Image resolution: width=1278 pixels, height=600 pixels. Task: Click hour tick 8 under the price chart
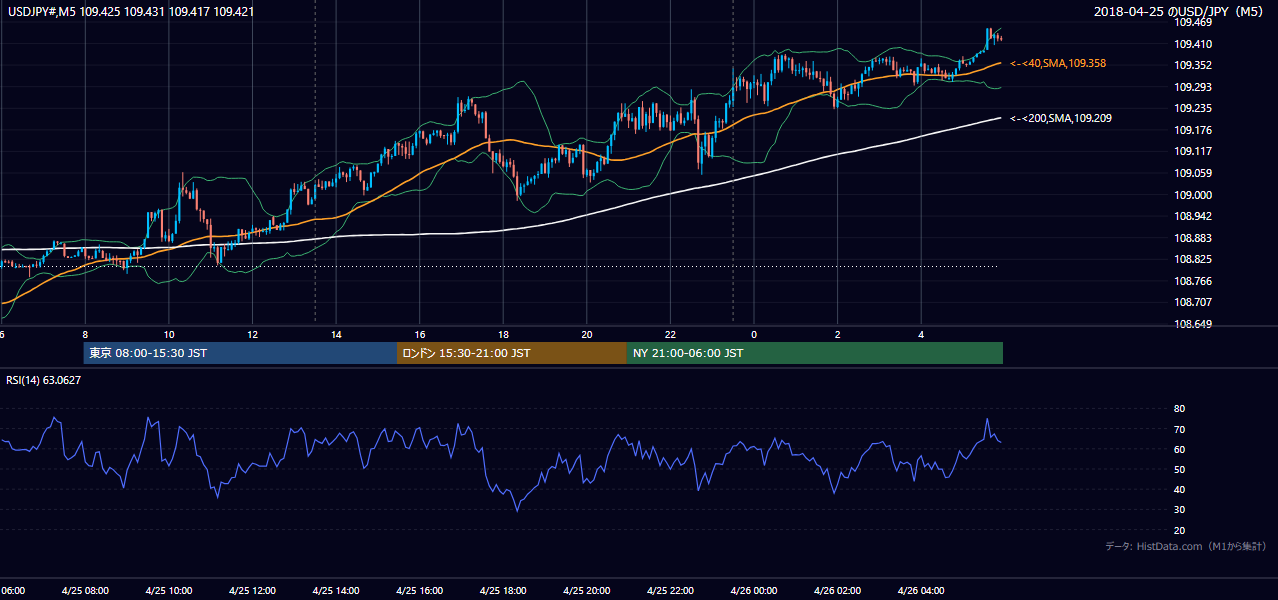[85, 335]
